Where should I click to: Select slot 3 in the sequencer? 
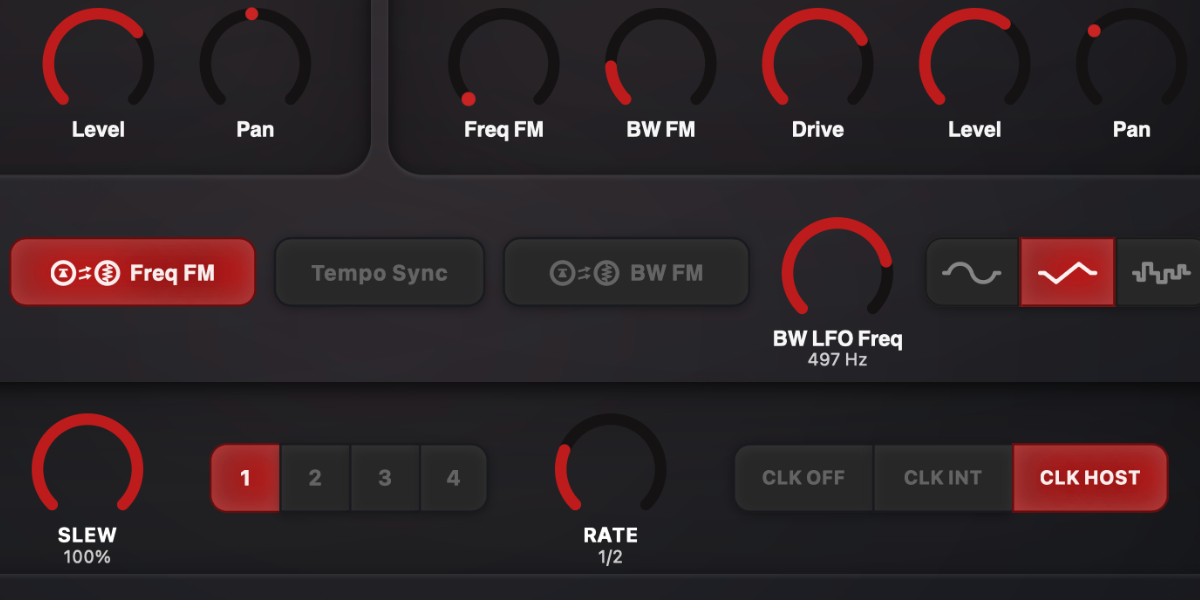(384, 478)
